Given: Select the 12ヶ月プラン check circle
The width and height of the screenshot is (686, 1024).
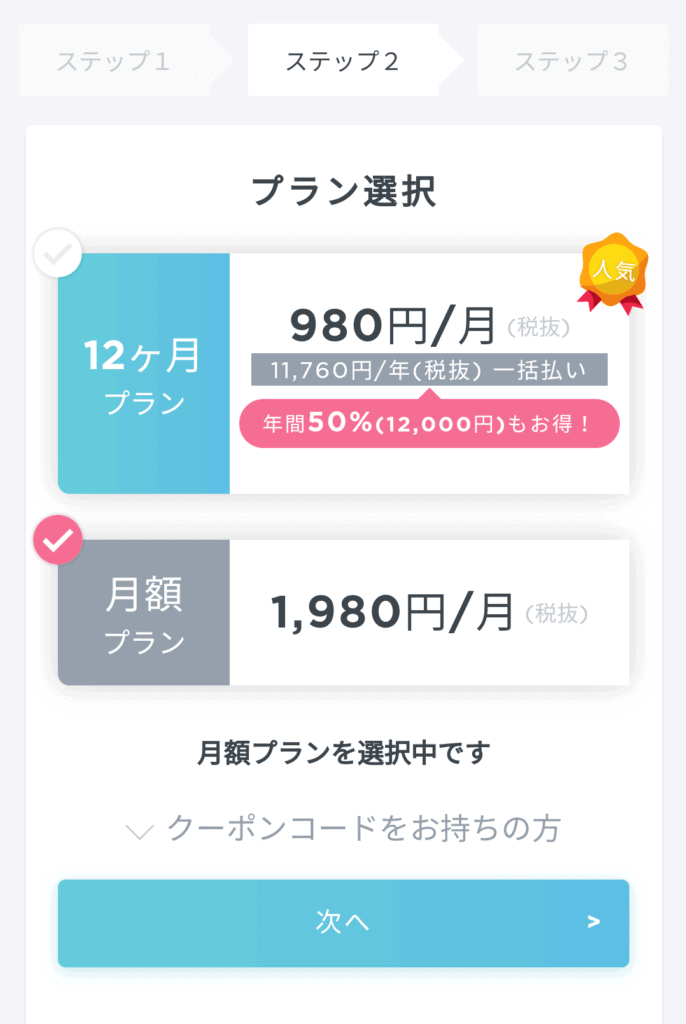Looking at the screenshot, I should (57, 253).
